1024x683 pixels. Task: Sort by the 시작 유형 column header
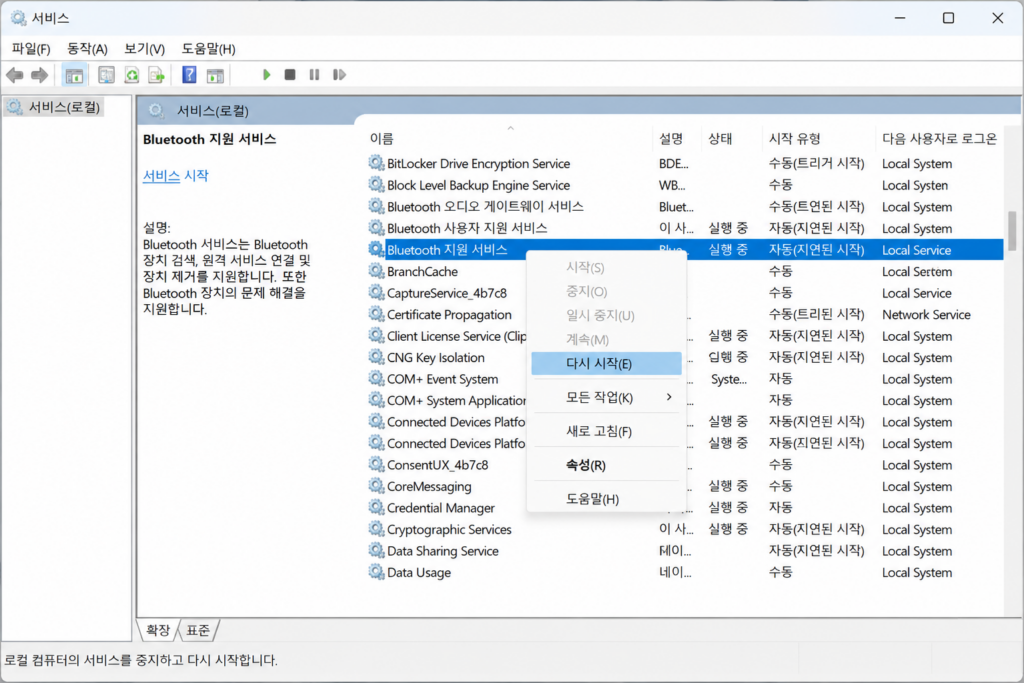pos(819,138)
